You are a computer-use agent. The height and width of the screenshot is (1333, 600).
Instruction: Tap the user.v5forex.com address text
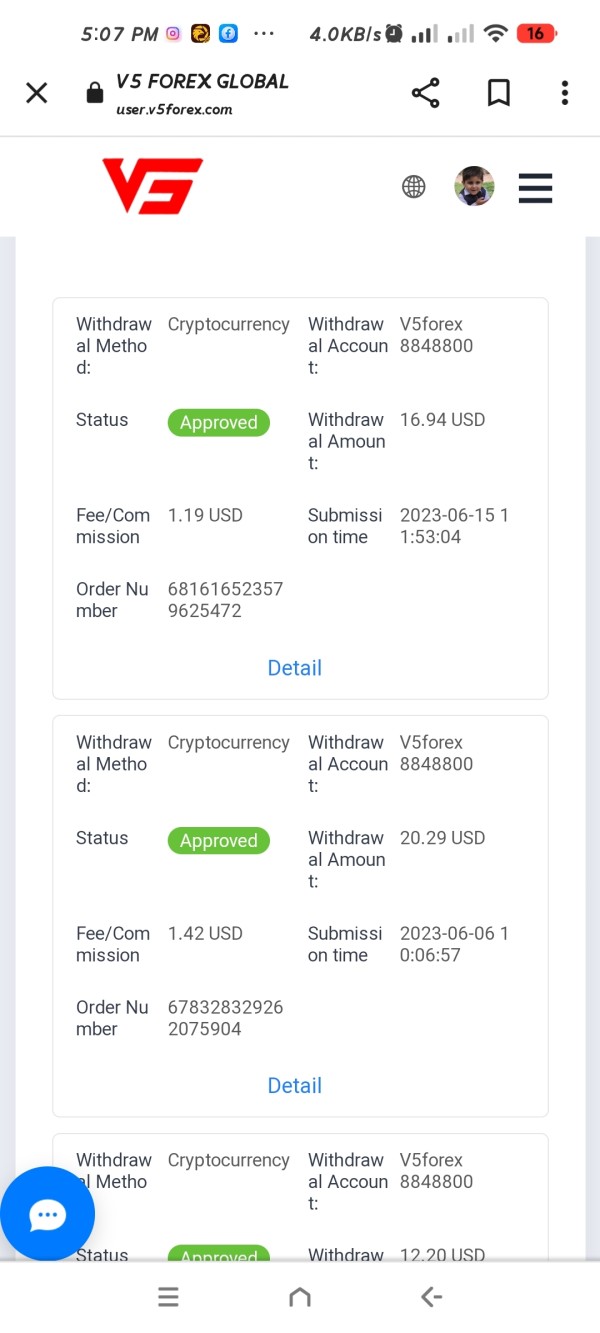174,110
